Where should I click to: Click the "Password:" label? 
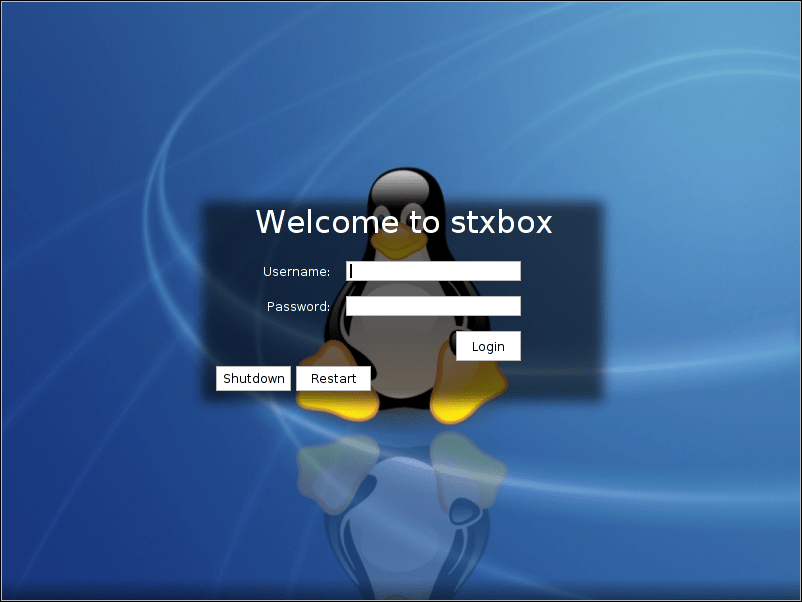pos(299,306)
